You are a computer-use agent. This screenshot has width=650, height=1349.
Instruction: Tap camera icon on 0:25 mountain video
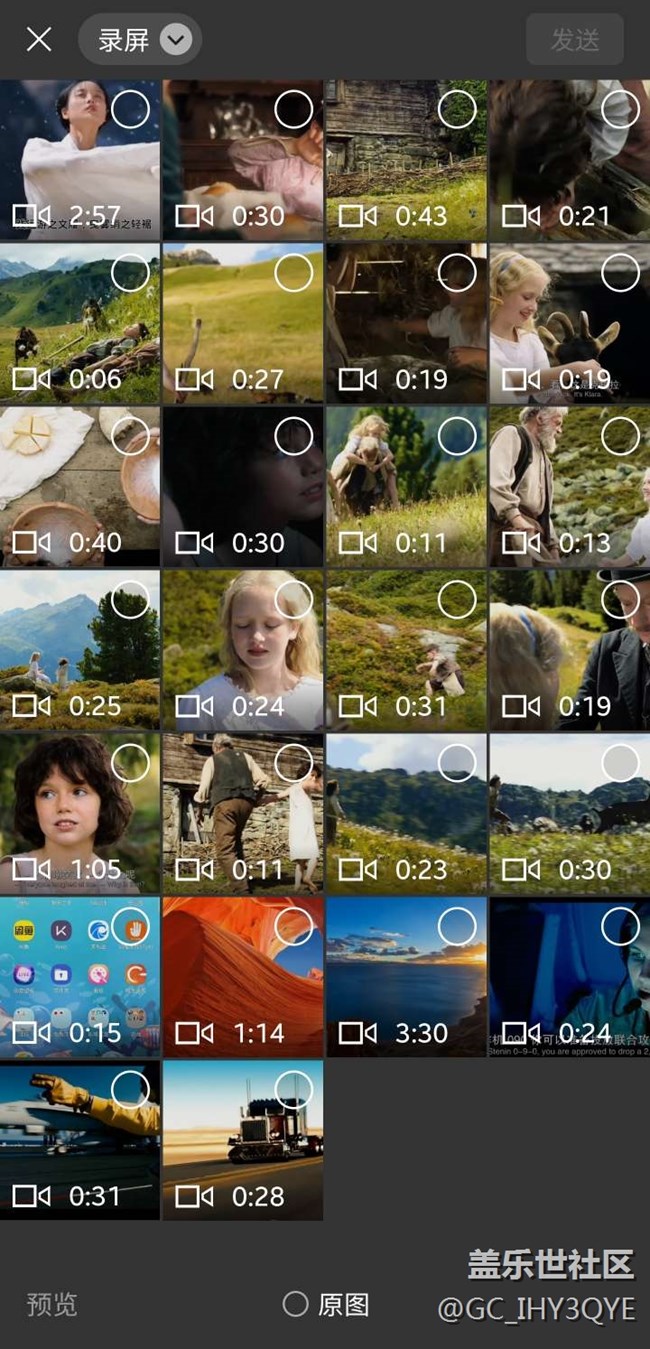tap(31, 706)
